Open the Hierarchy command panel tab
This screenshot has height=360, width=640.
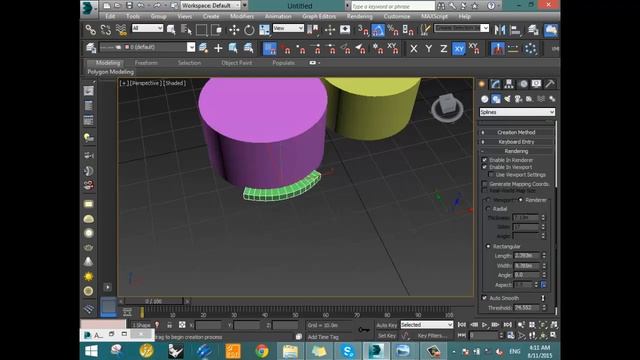509,84
